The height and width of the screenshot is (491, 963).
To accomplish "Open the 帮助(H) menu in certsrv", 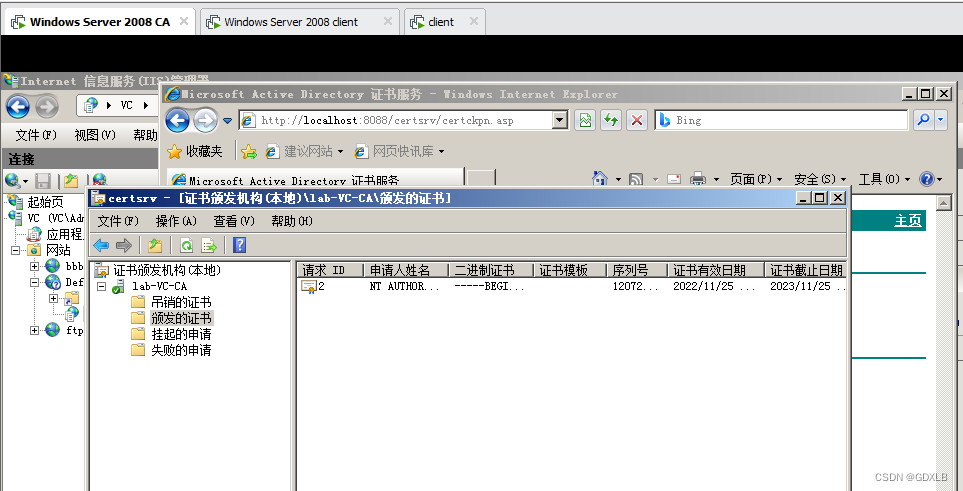I will pyautogui.click(x=292, y=221).
